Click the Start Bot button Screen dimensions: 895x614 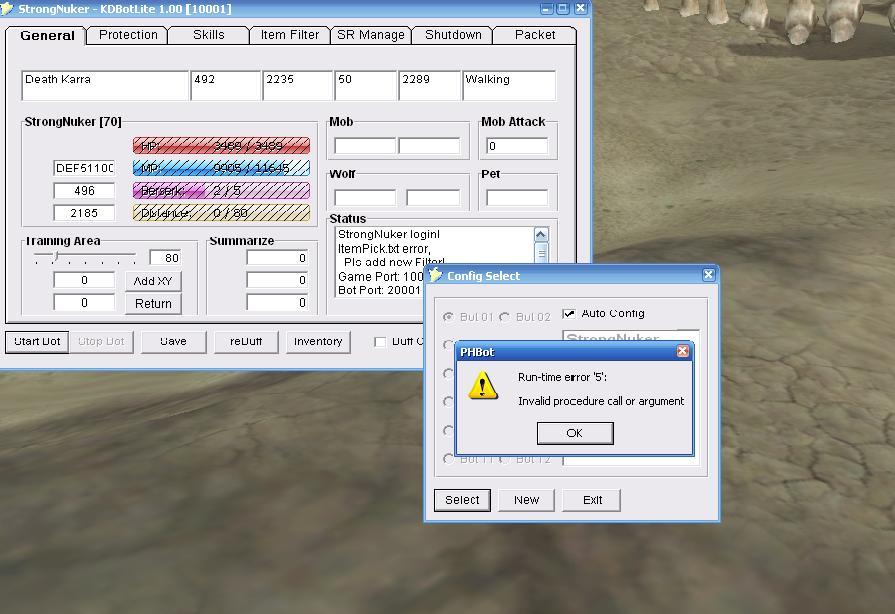click(x=37, y=342)
